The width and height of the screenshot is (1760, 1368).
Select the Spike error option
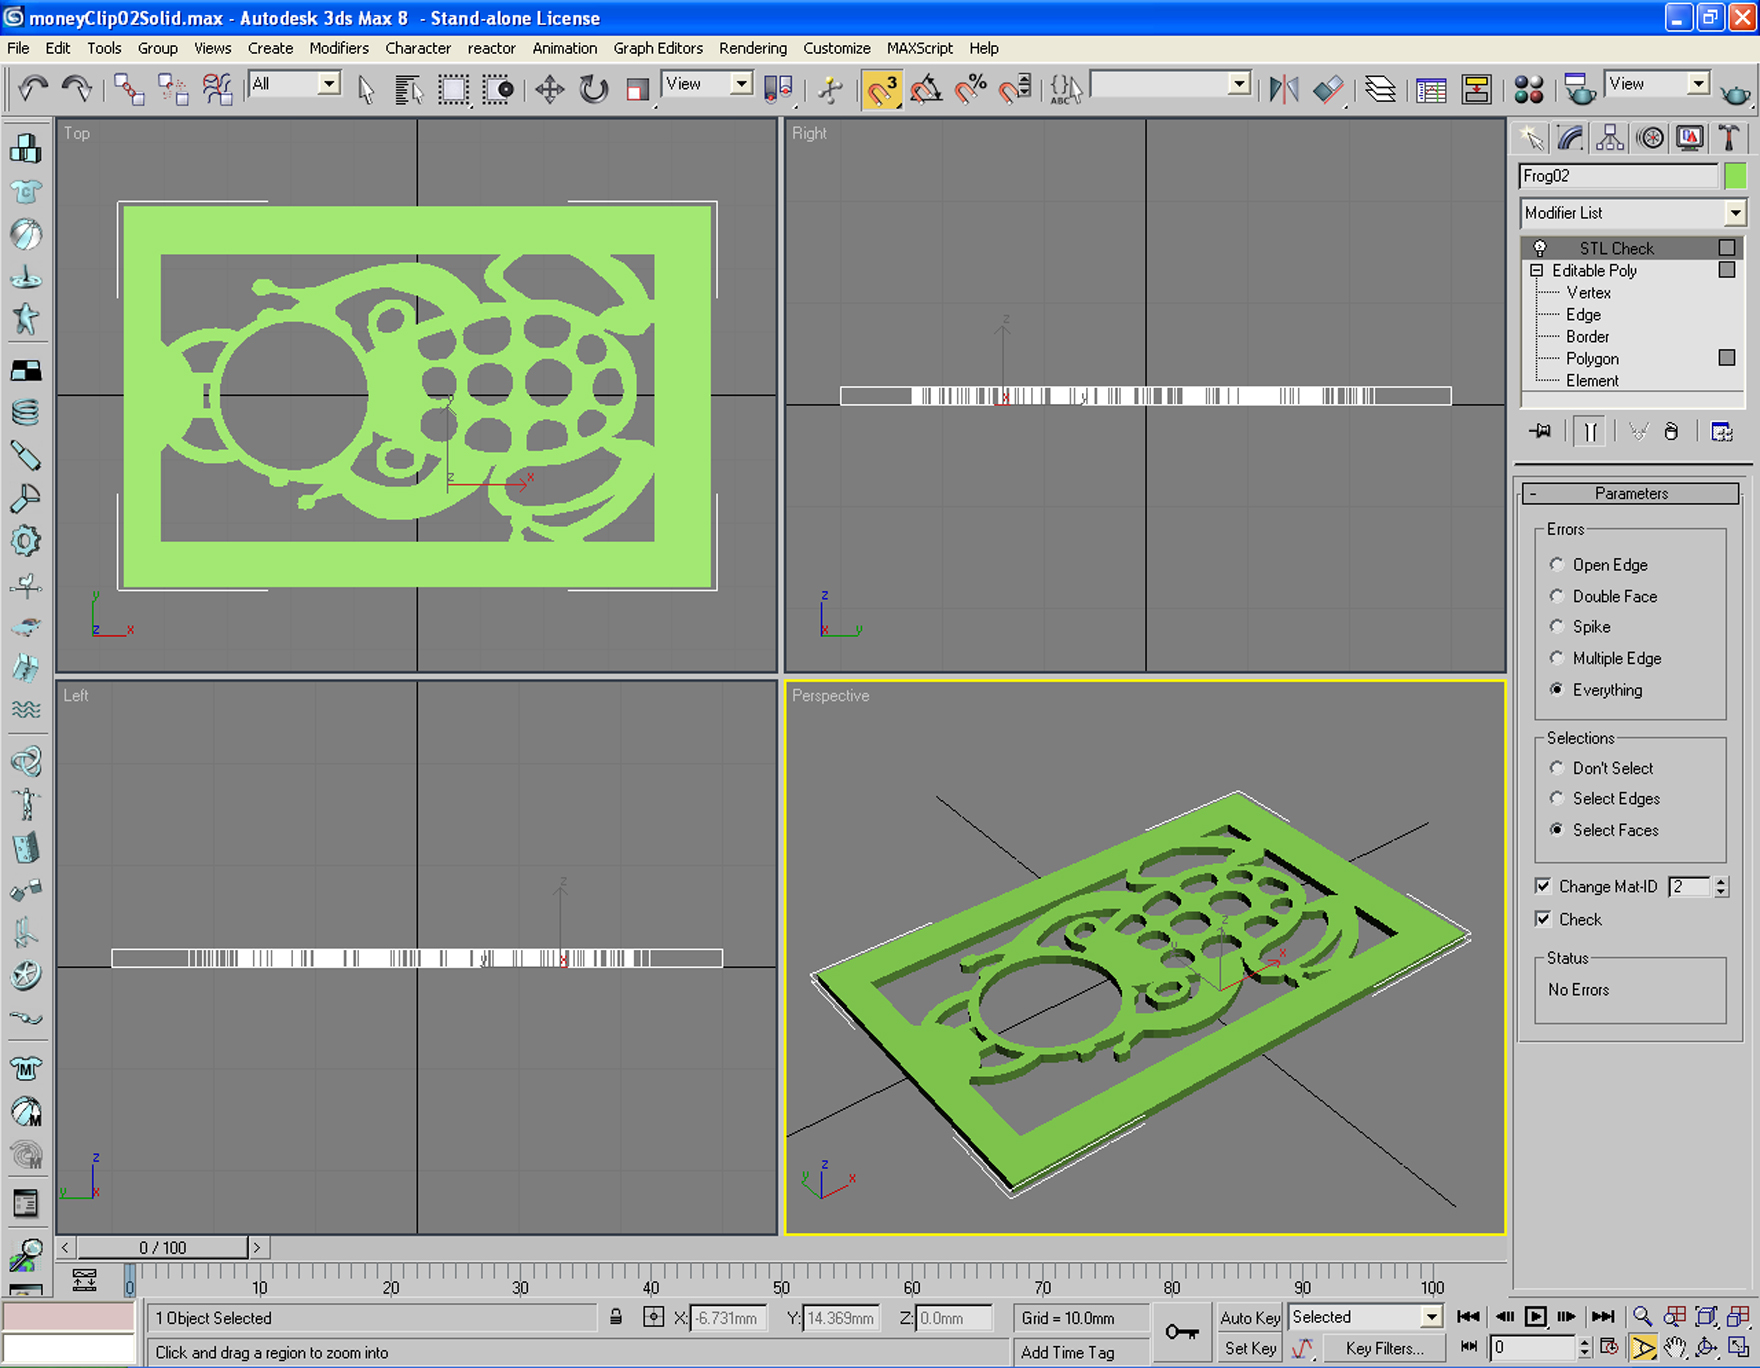coord(1557,626)
